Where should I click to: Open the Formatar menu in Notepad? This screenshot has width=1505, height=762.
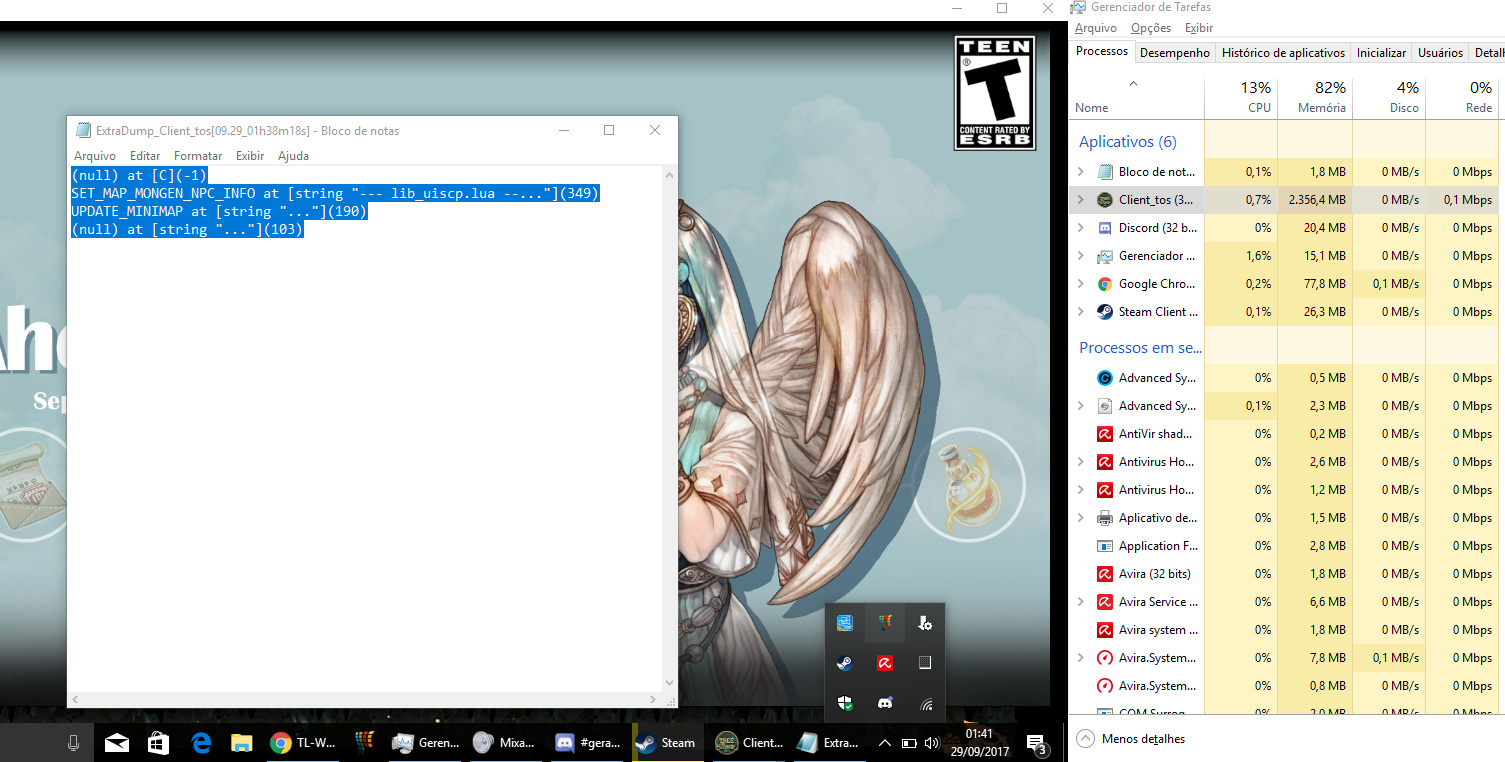tap(198, 156)
